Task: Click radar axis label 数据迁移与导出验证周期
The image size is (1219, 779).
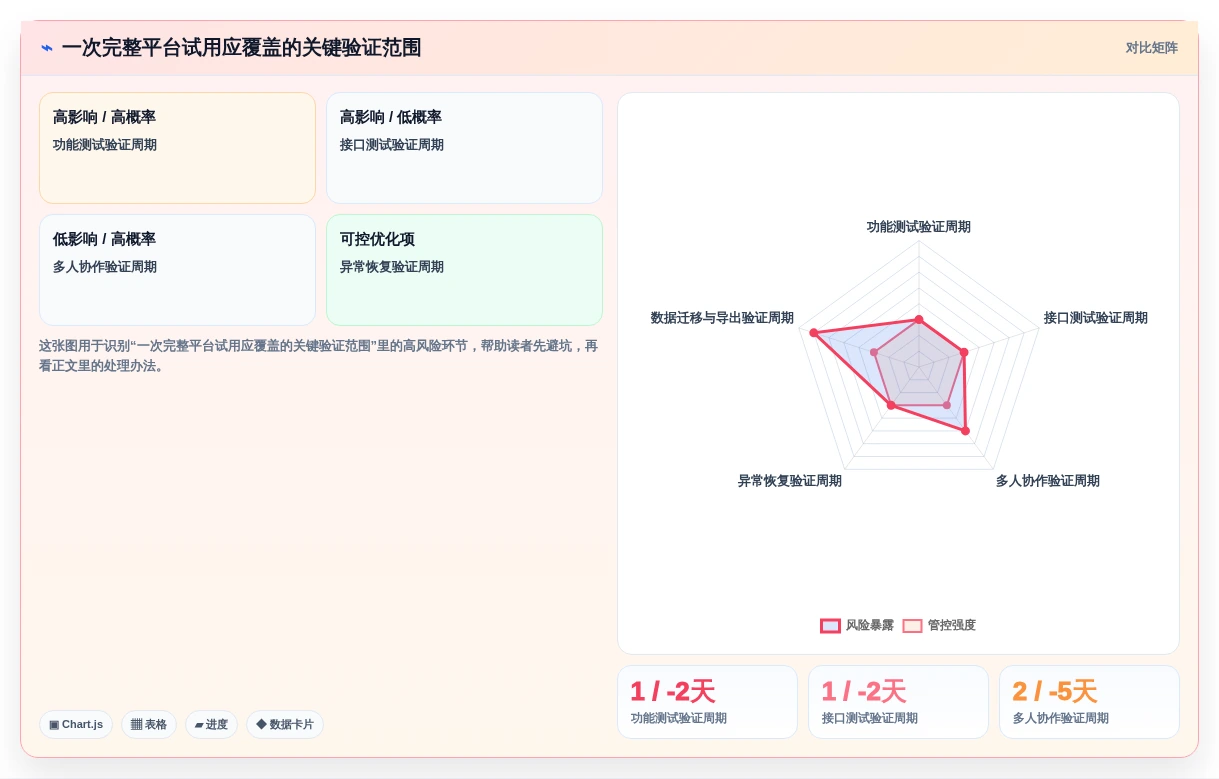Action: click(722, 318)
